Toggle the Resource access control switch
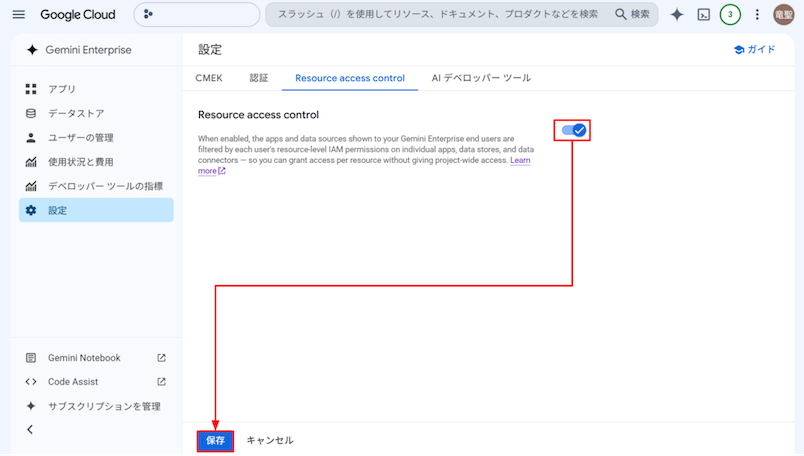The height and width of the screenshot is (456, 804). point(573,130)
